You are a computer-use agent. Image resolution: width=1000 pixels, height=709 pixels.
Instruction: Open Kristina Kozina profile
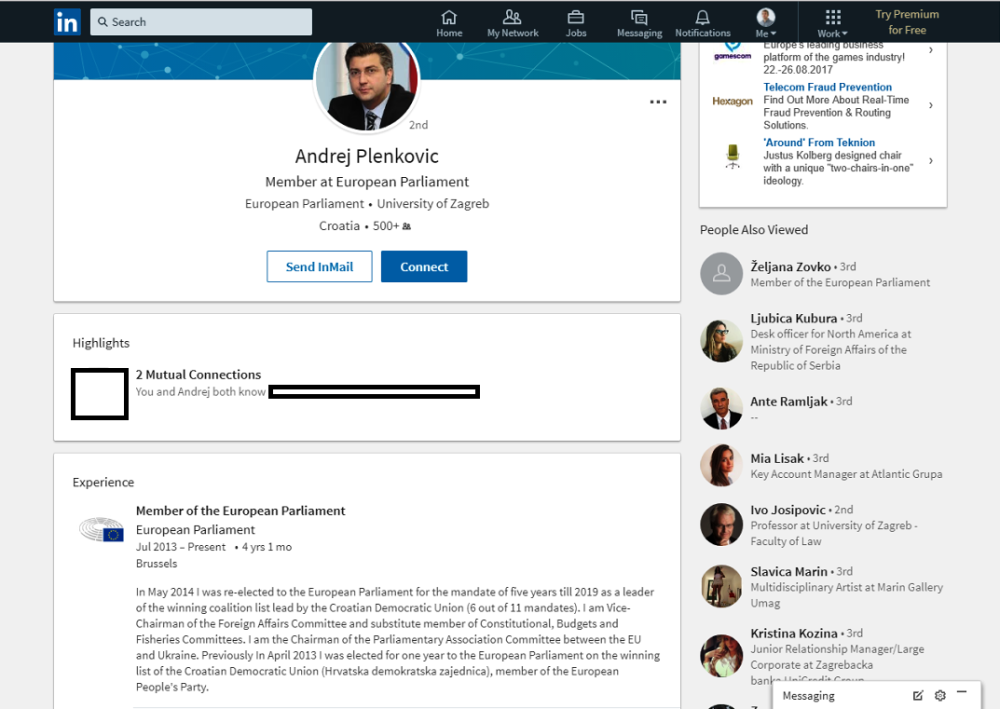794,634
